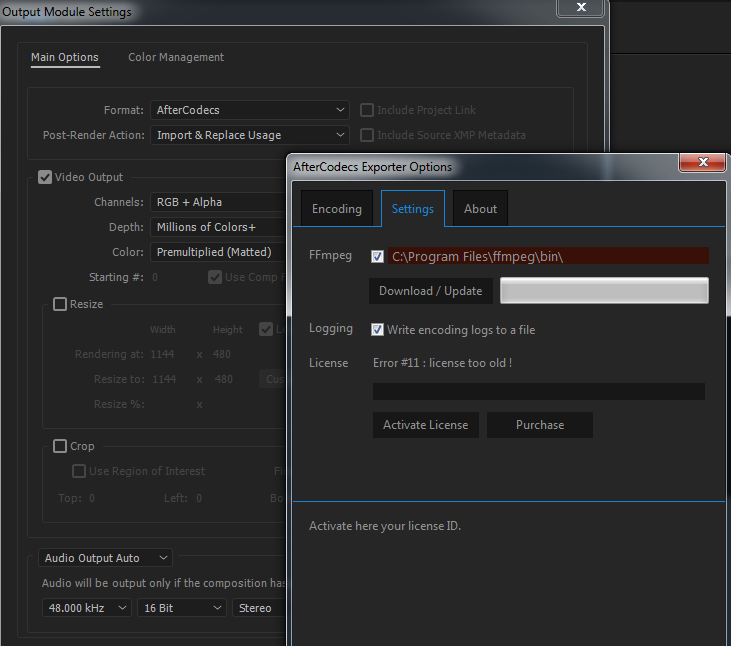Click the Starting # value field
Viewport: 731px width, 646px height.
coord(155,277)
